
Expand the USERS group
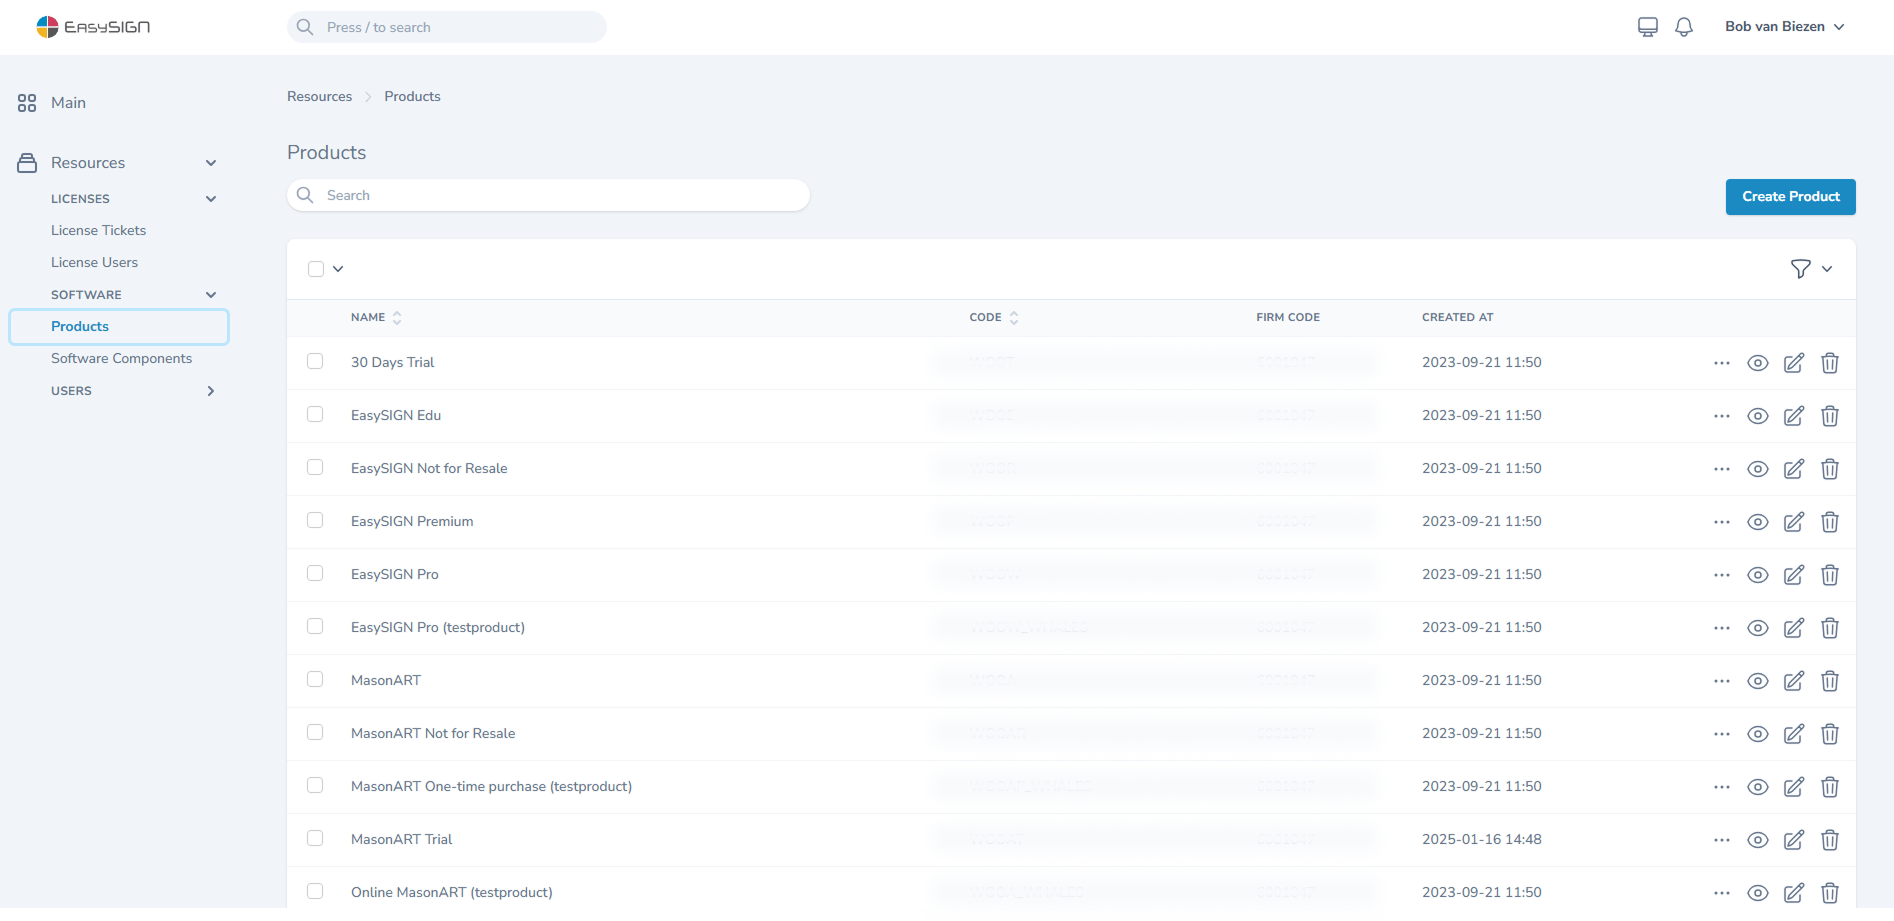click(211, 391)
